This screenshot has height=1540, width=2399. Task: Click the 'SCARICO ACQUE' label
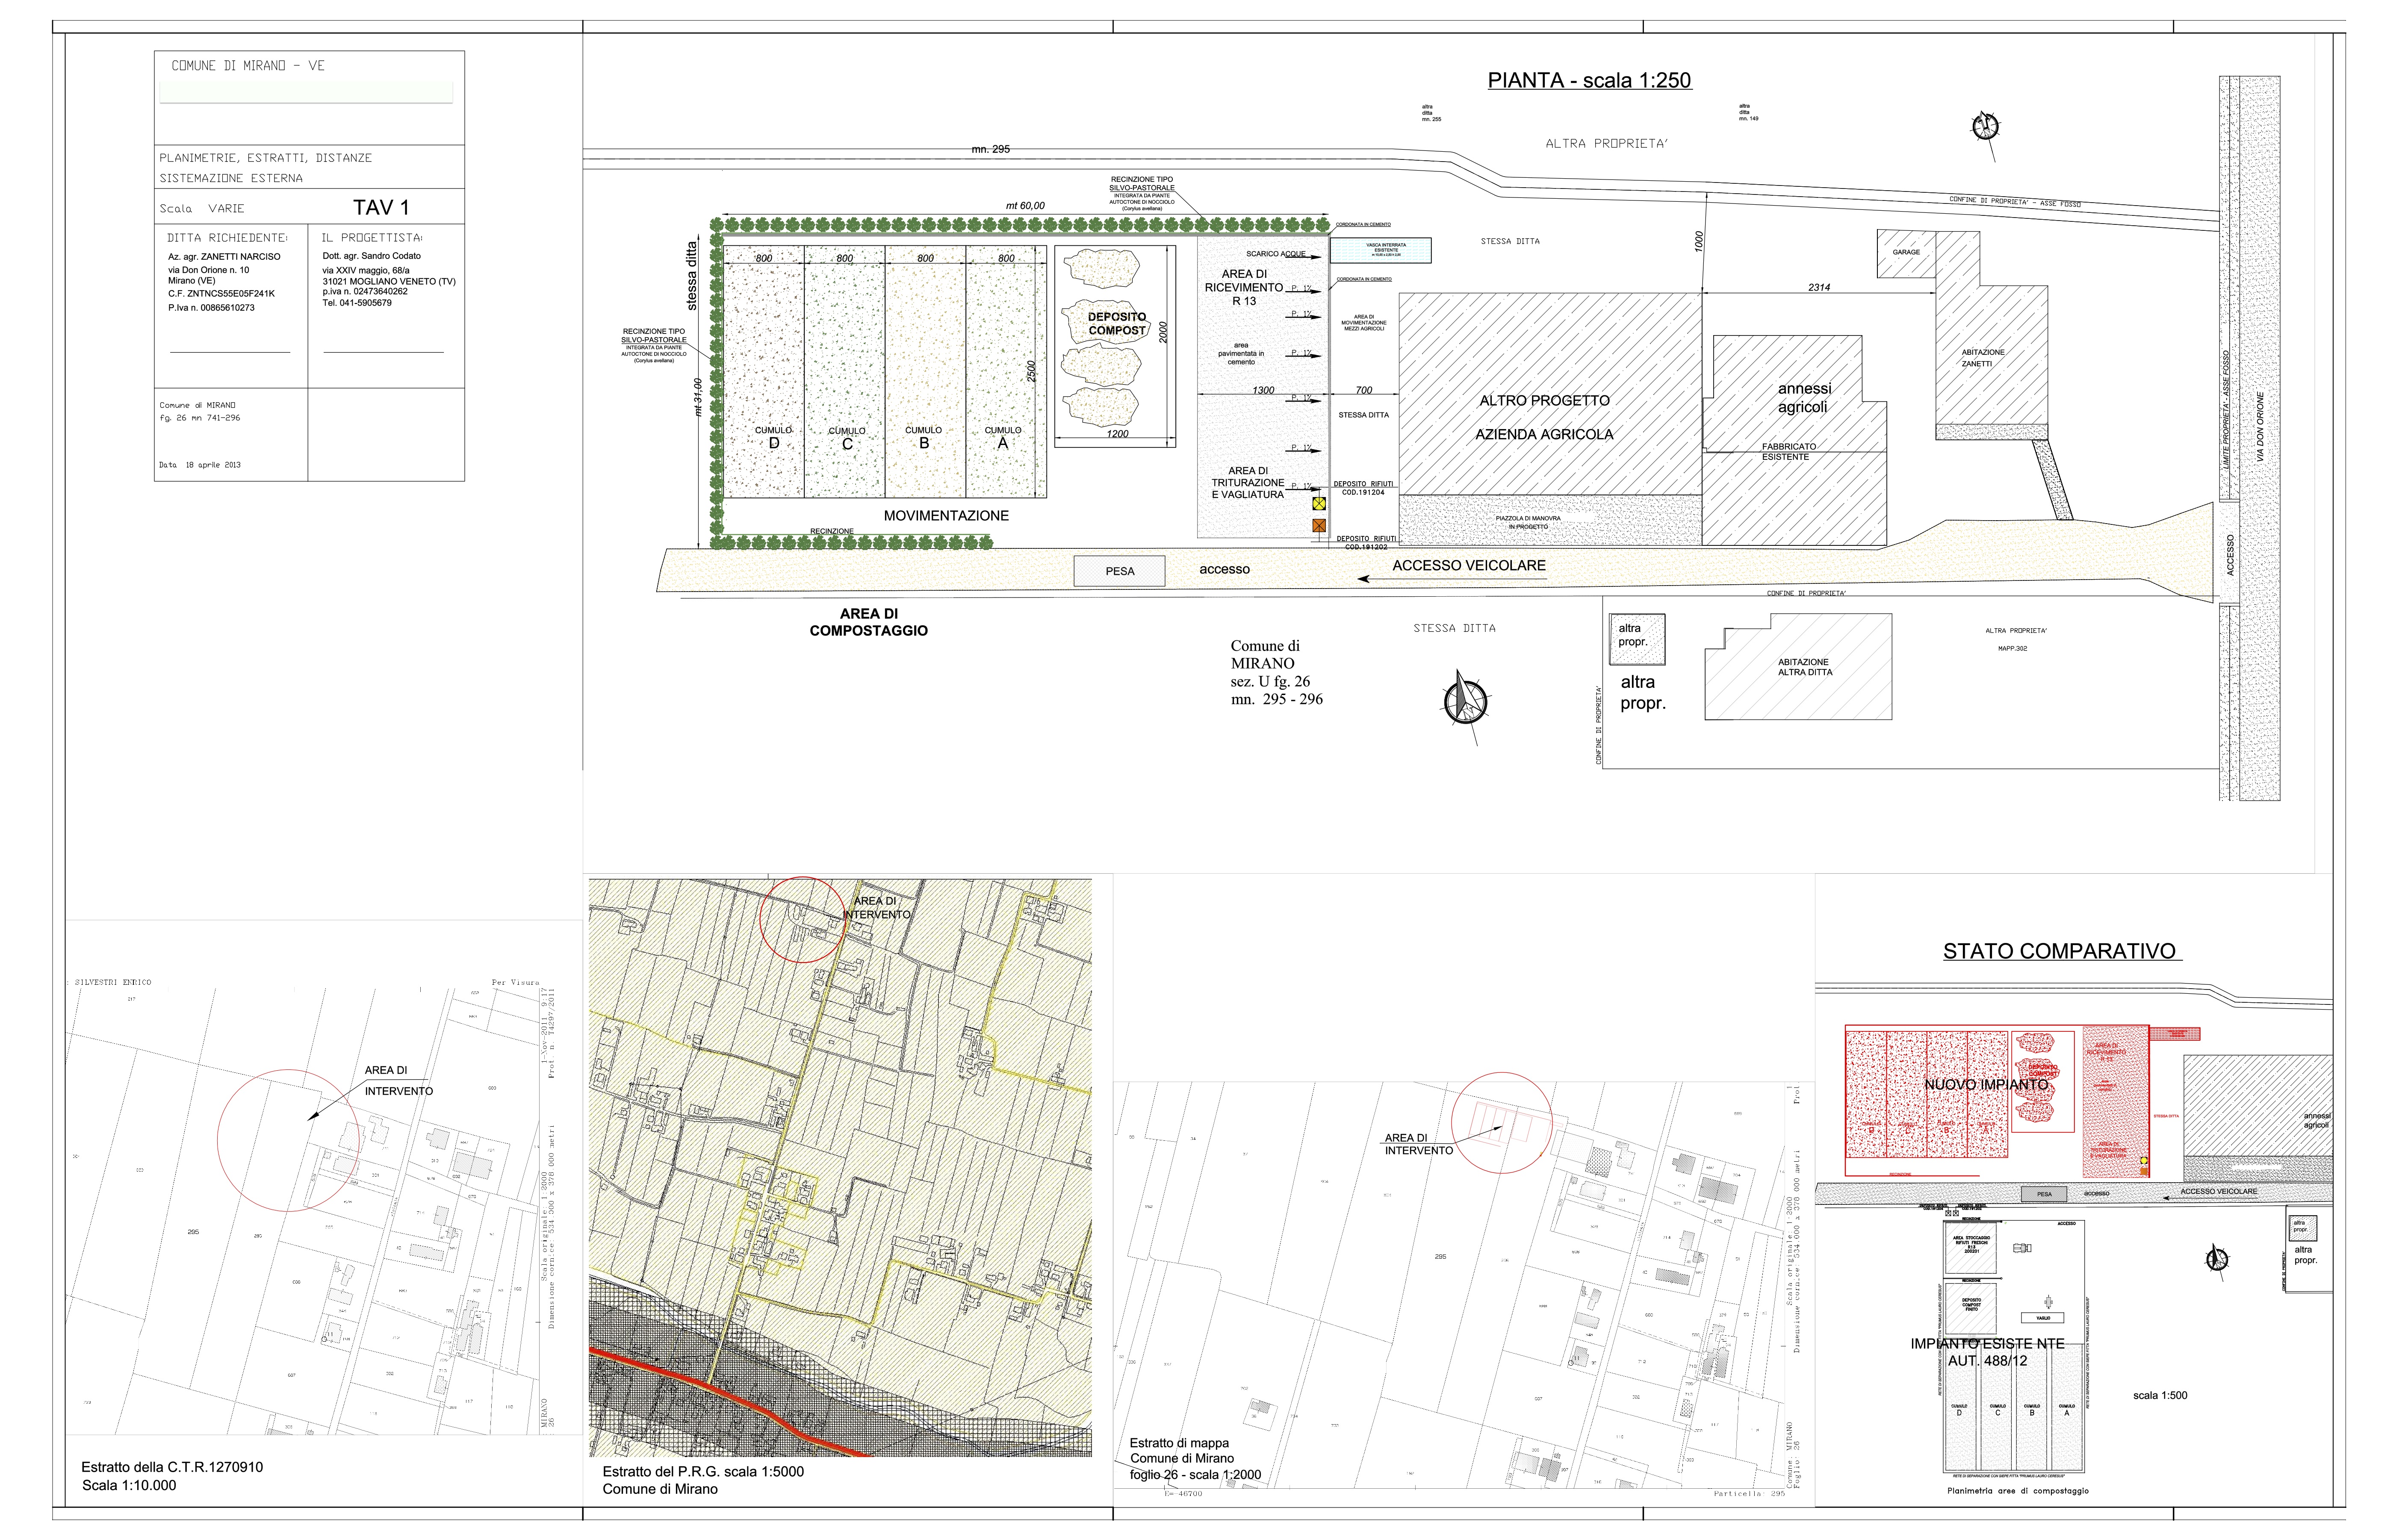click(x=1275, y=254)
